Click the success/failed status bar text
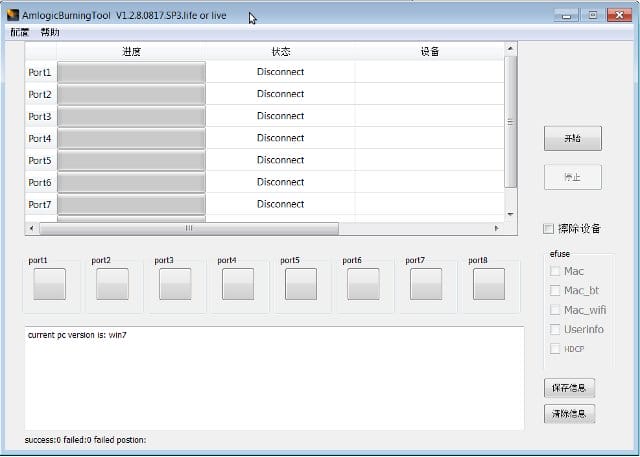The width and height of the screenshot is (640, 457). (x=85, y=440)
